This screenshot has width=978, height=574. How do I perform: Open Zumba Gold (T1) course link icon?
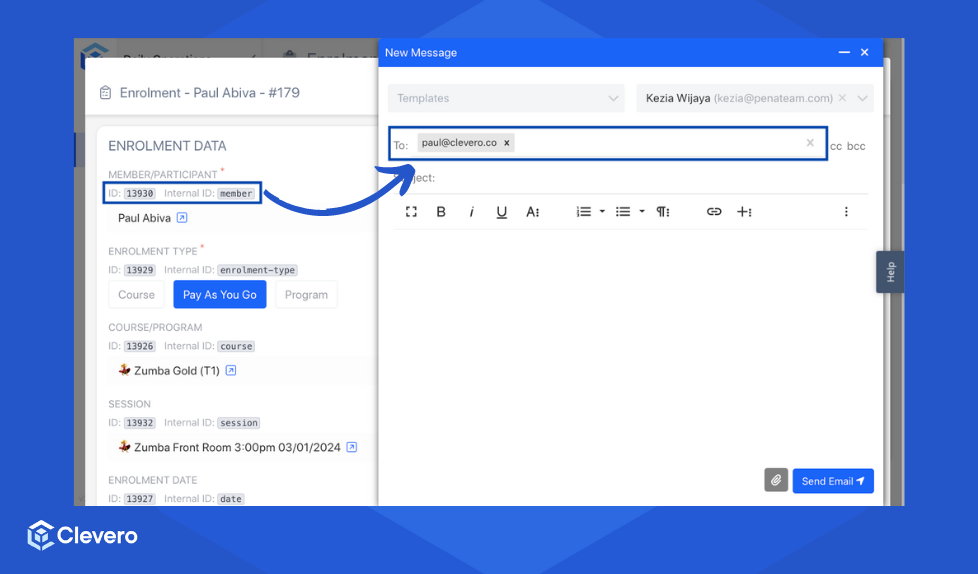pos(231,371)
